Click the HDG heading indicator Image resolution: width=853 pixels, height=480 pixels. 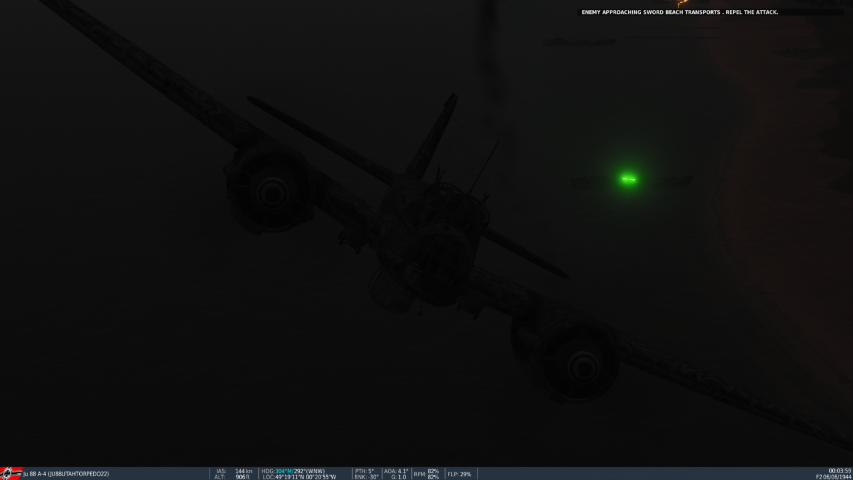tap(294, 470)
